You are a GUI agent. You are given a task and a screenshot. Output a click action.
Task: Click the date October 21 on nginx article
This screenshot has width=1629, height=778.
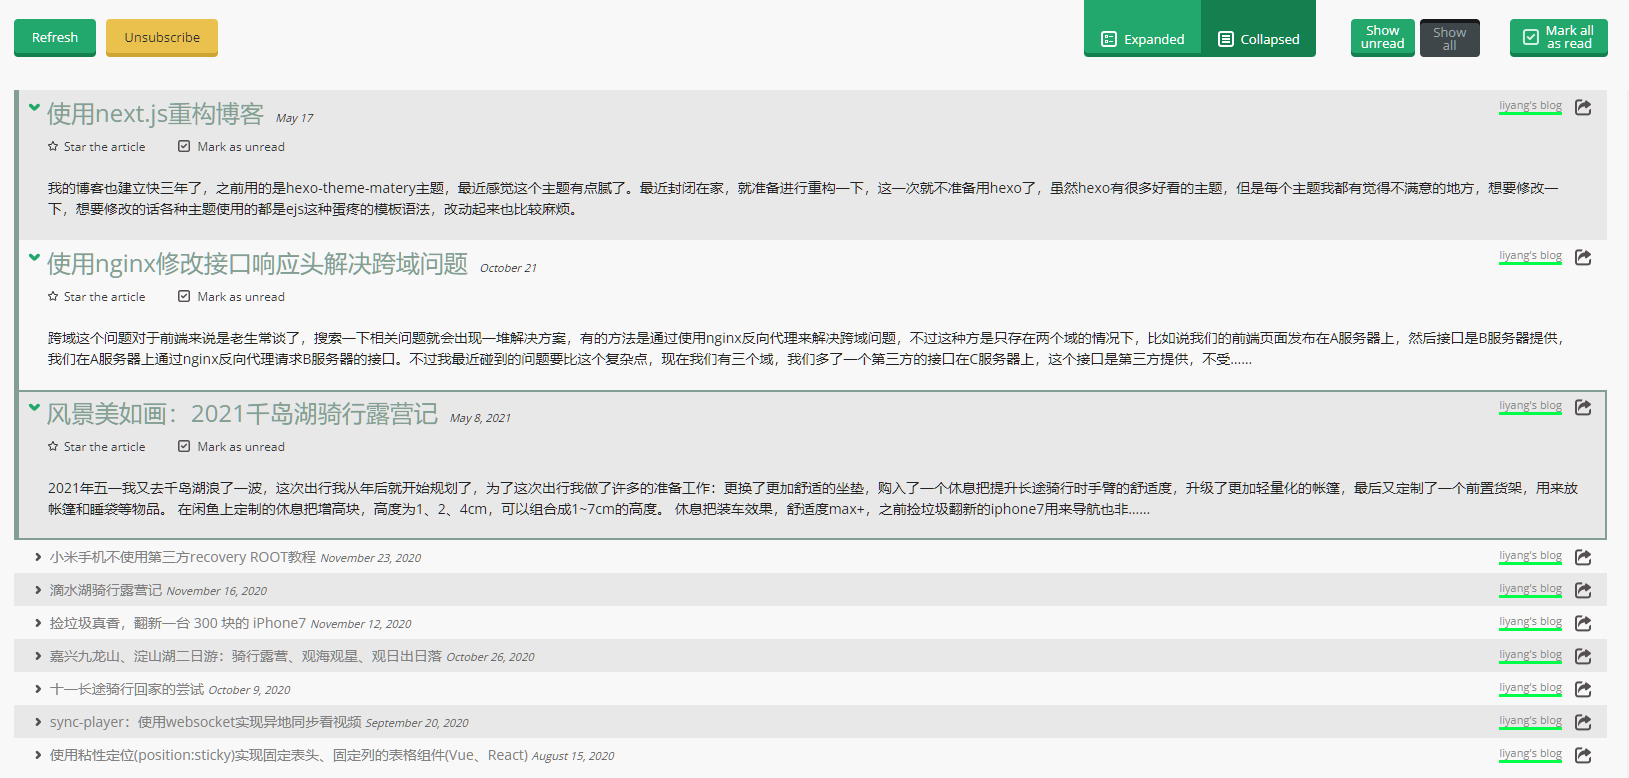(508, 268)
